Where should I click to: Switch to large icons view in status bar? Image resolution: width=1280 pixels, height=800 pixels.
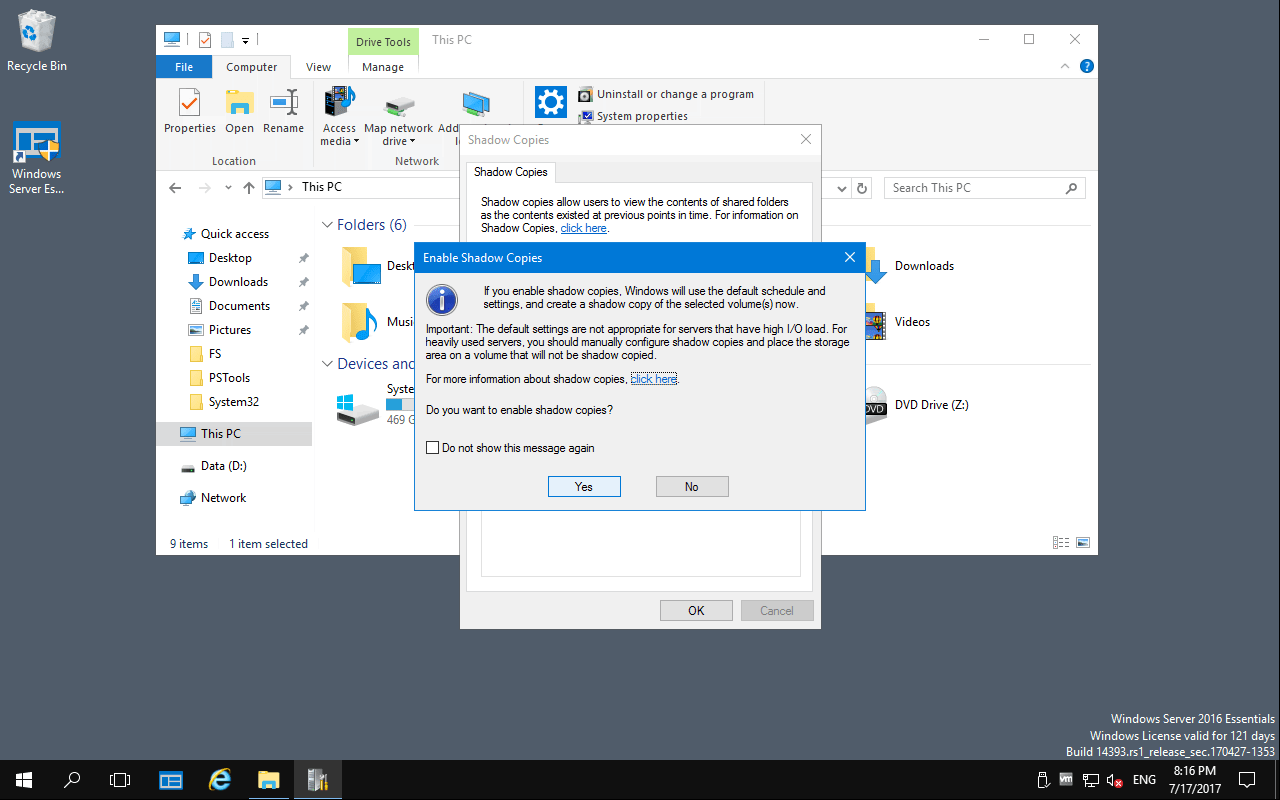[x=1082, y=543]
